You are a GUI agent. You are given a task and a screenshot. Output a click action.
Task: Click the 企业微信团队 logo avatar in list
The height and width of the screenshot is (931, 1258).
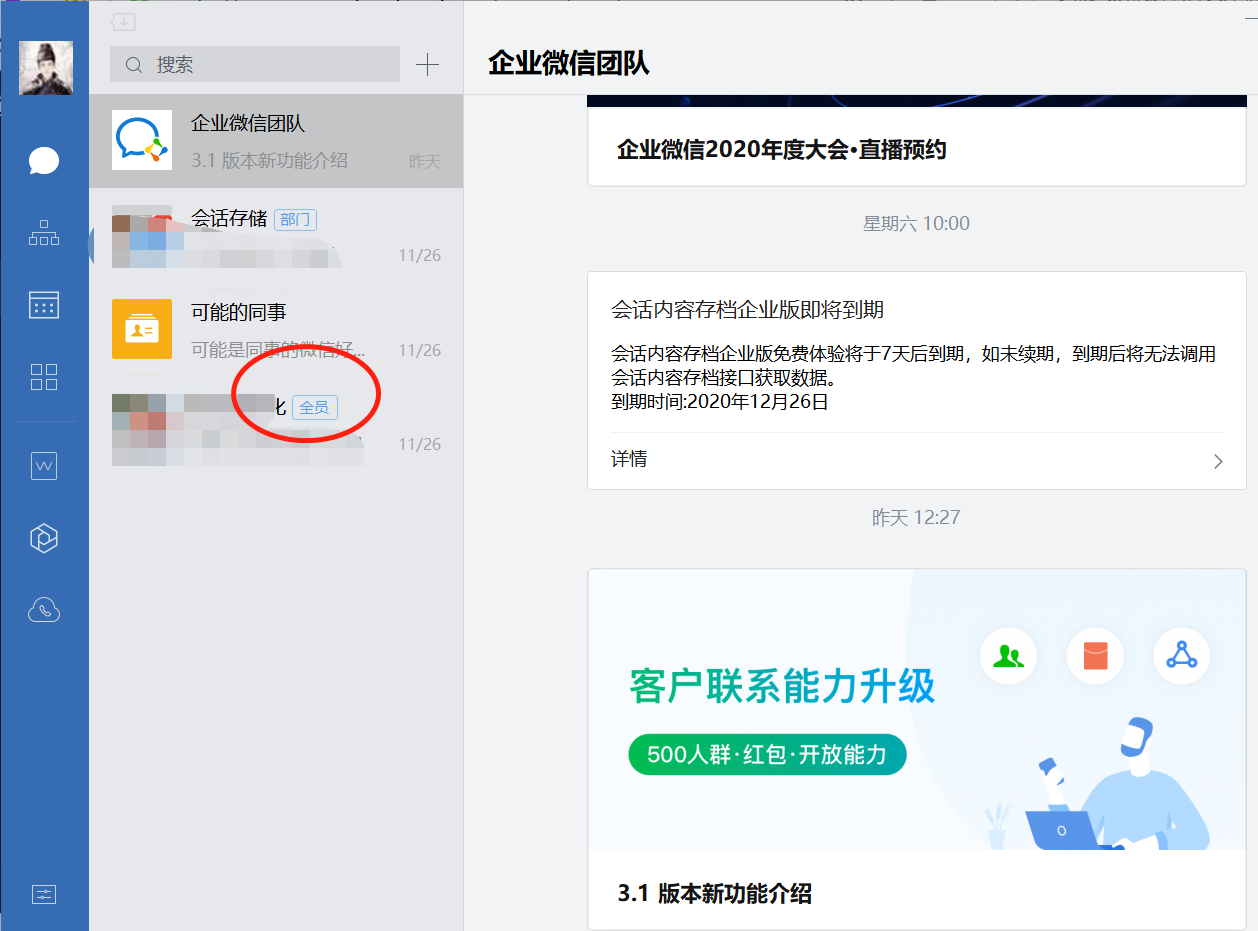(142, 140)
